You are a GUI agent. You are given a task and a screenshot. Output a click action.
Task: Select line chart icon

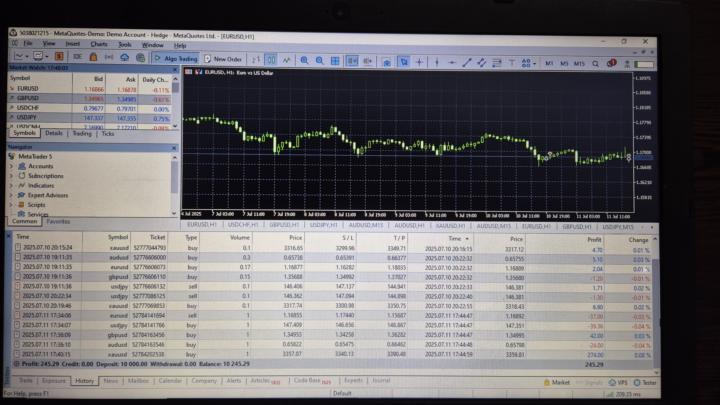coord(287,60)
